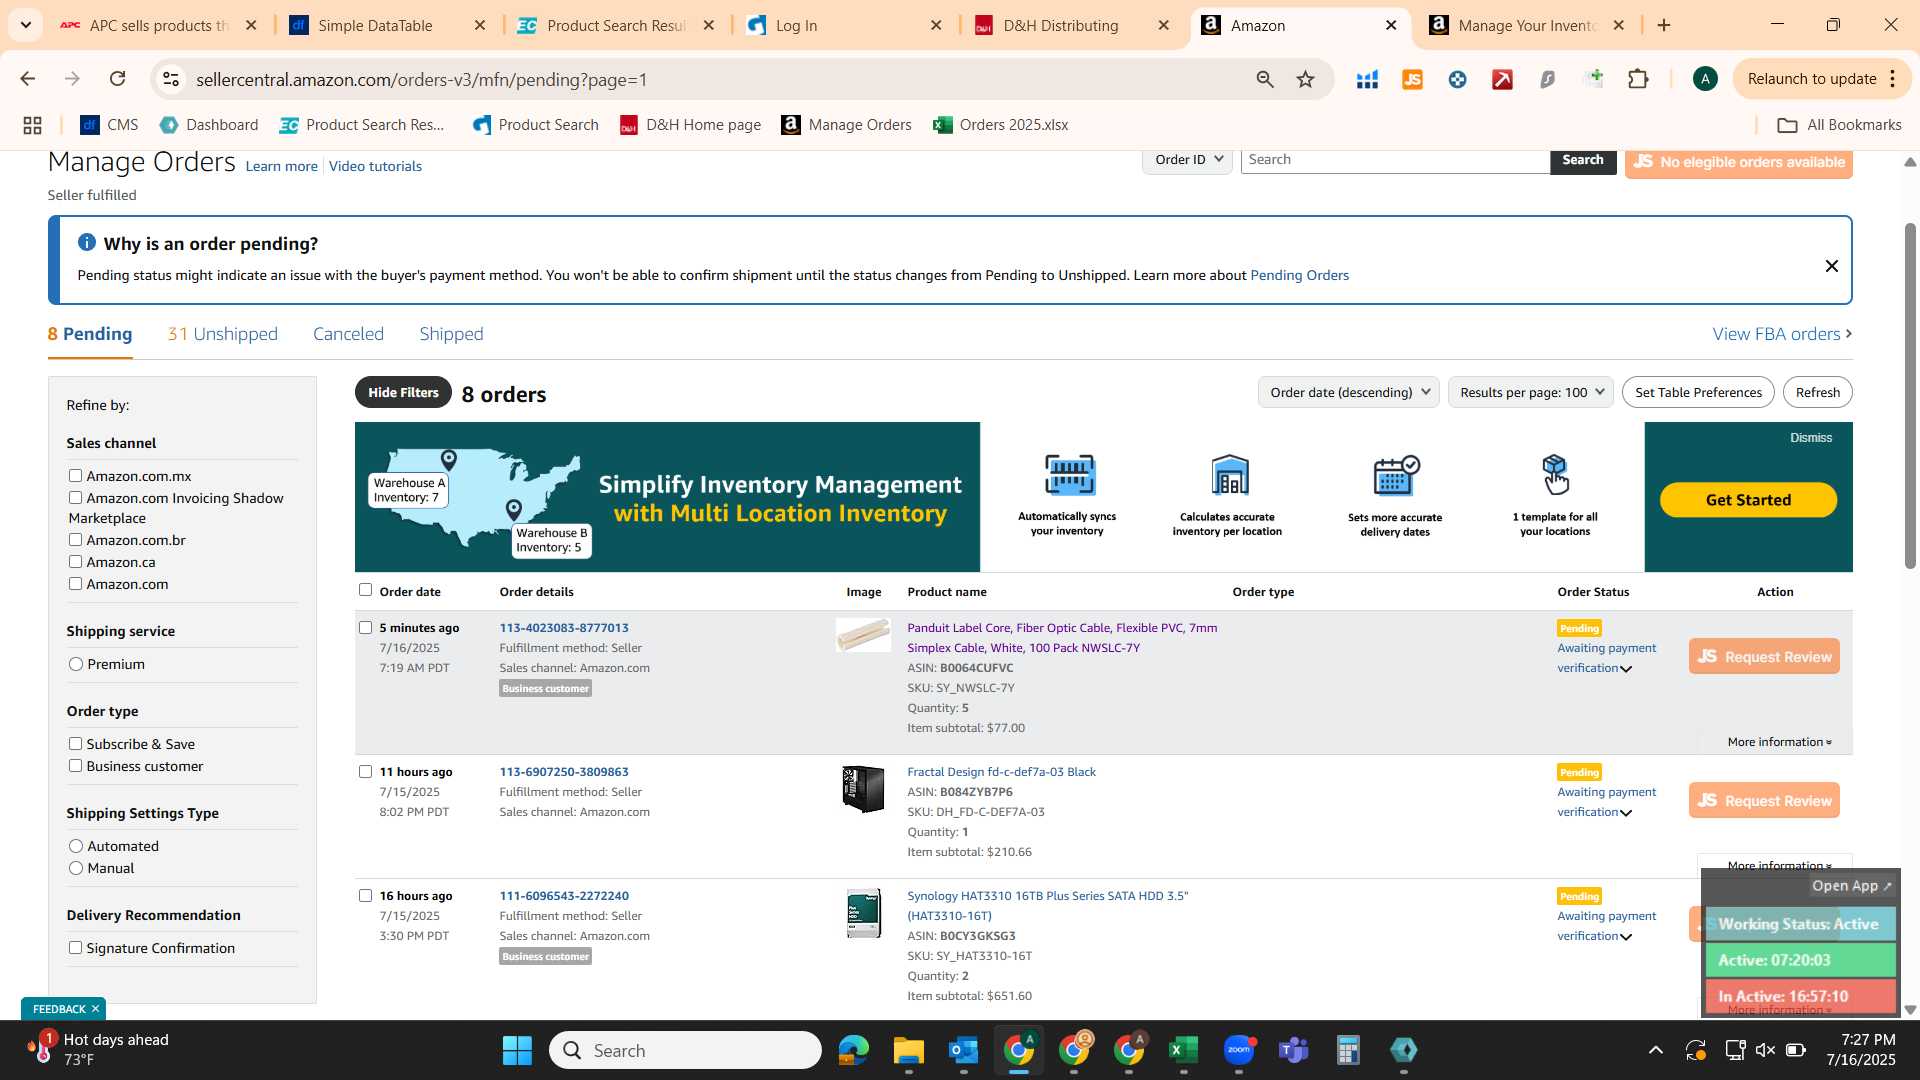Click the Get Started button on banner

(1748, 500)
